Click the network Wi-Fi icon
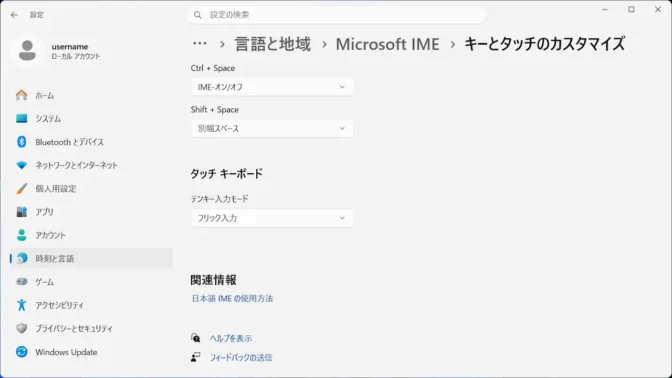 [x=21, y=165]
